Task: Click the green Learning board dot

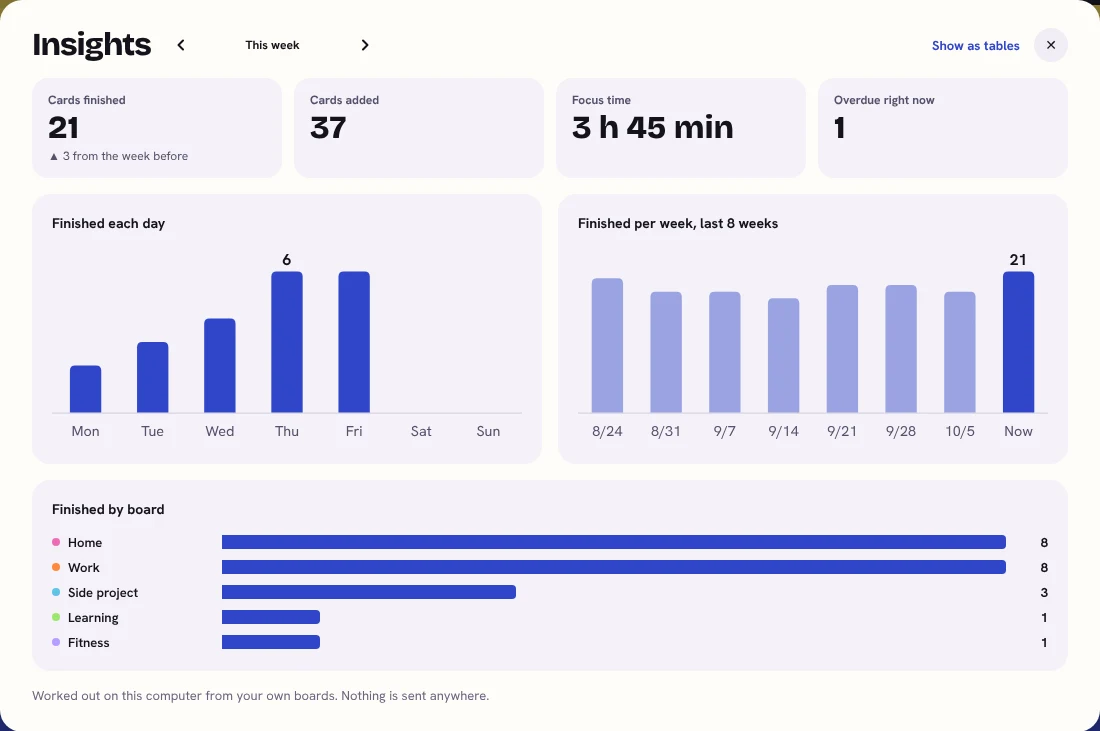Action: coord(56,617)
